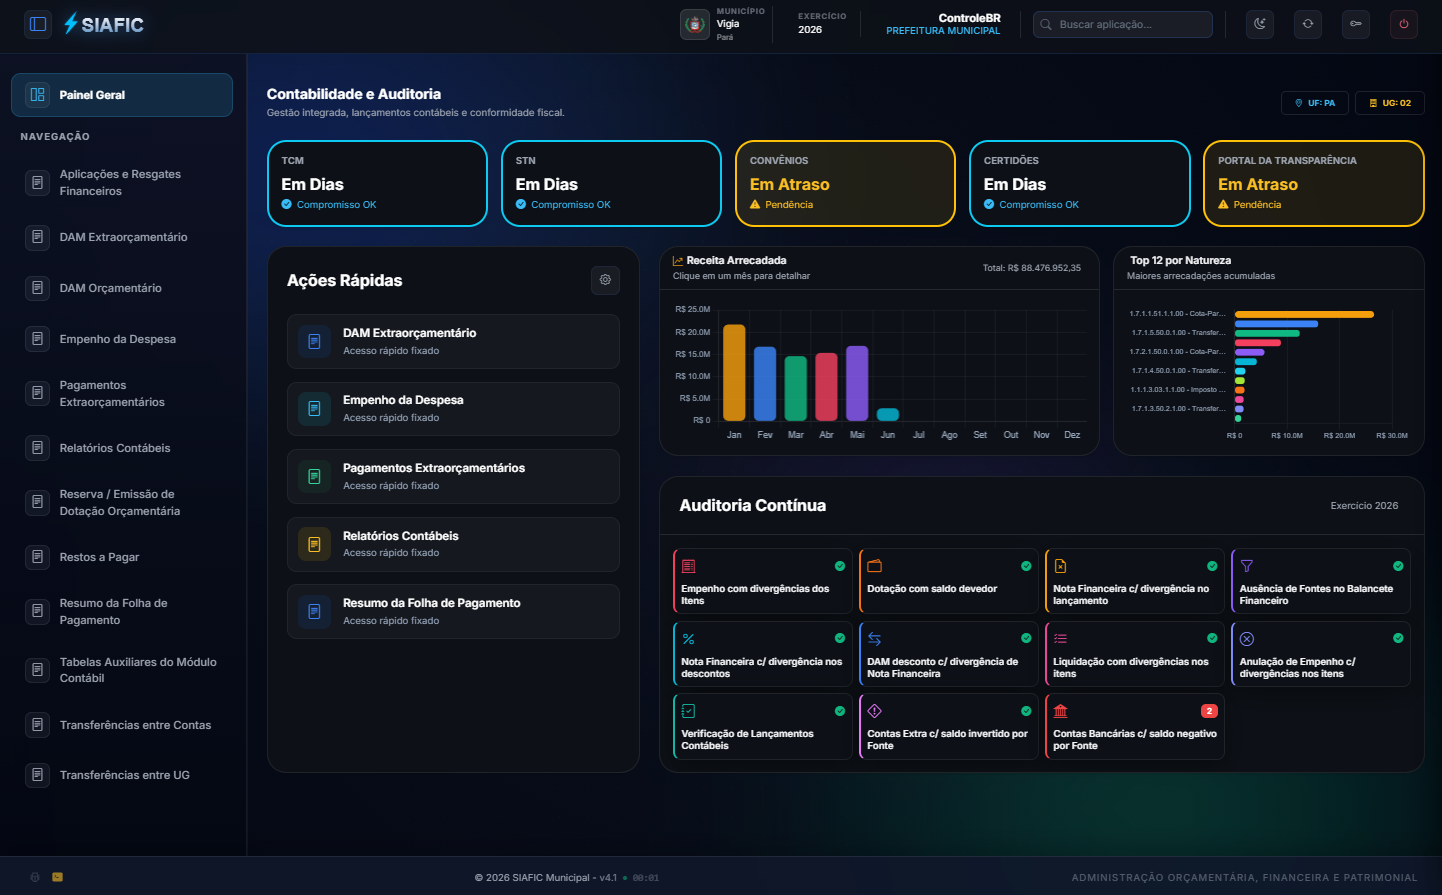Click the April red bar in Receita chart
1442x895 pixels.
(826, 387)
